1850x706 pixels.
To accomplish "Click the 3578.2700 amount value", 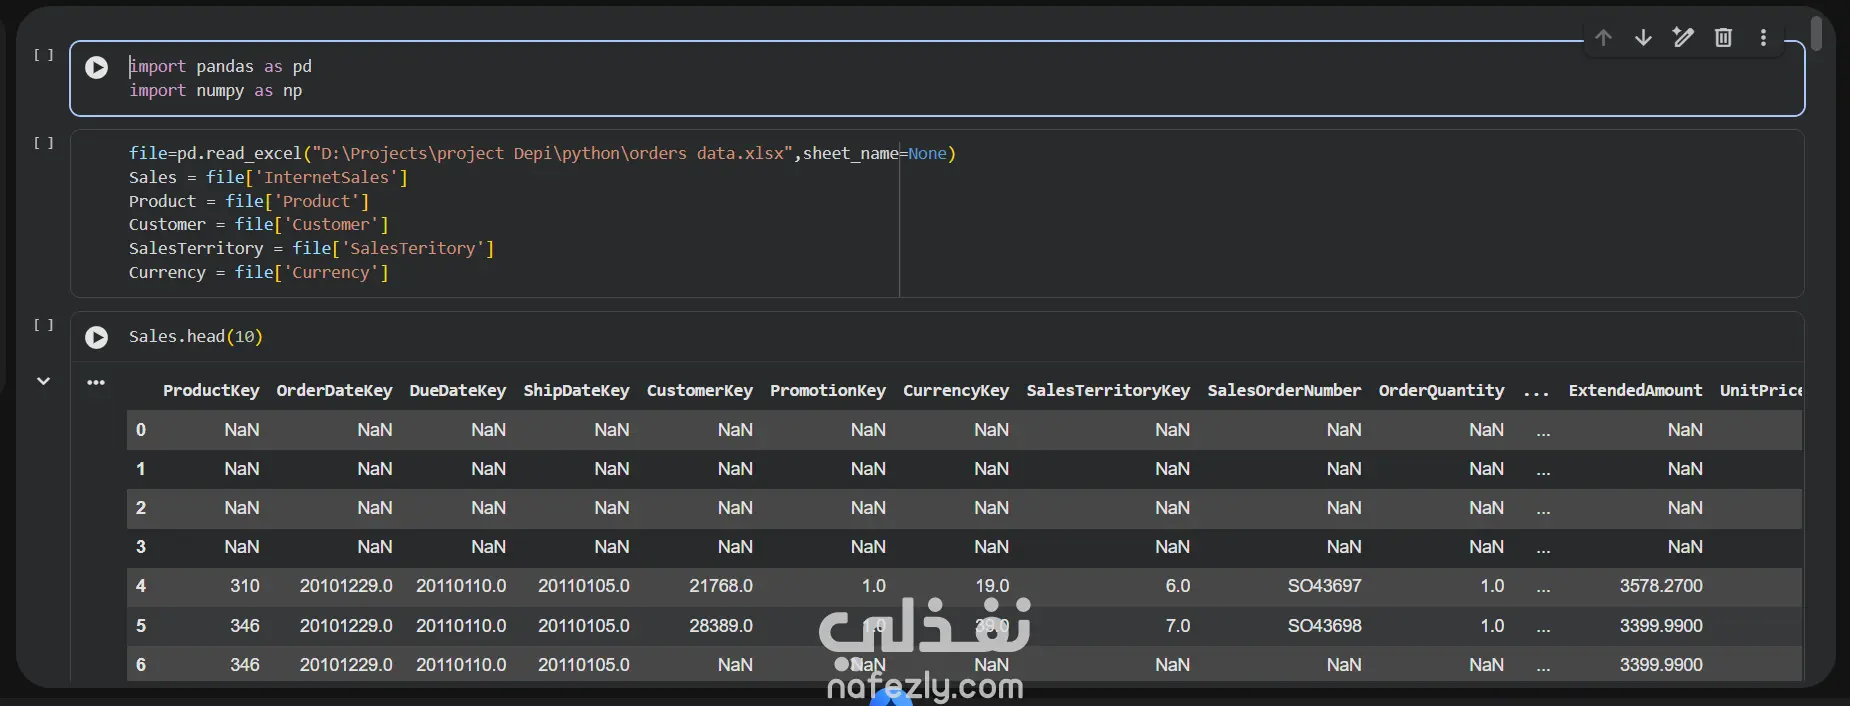I will pyautogui.click(x=1661, y=586).
